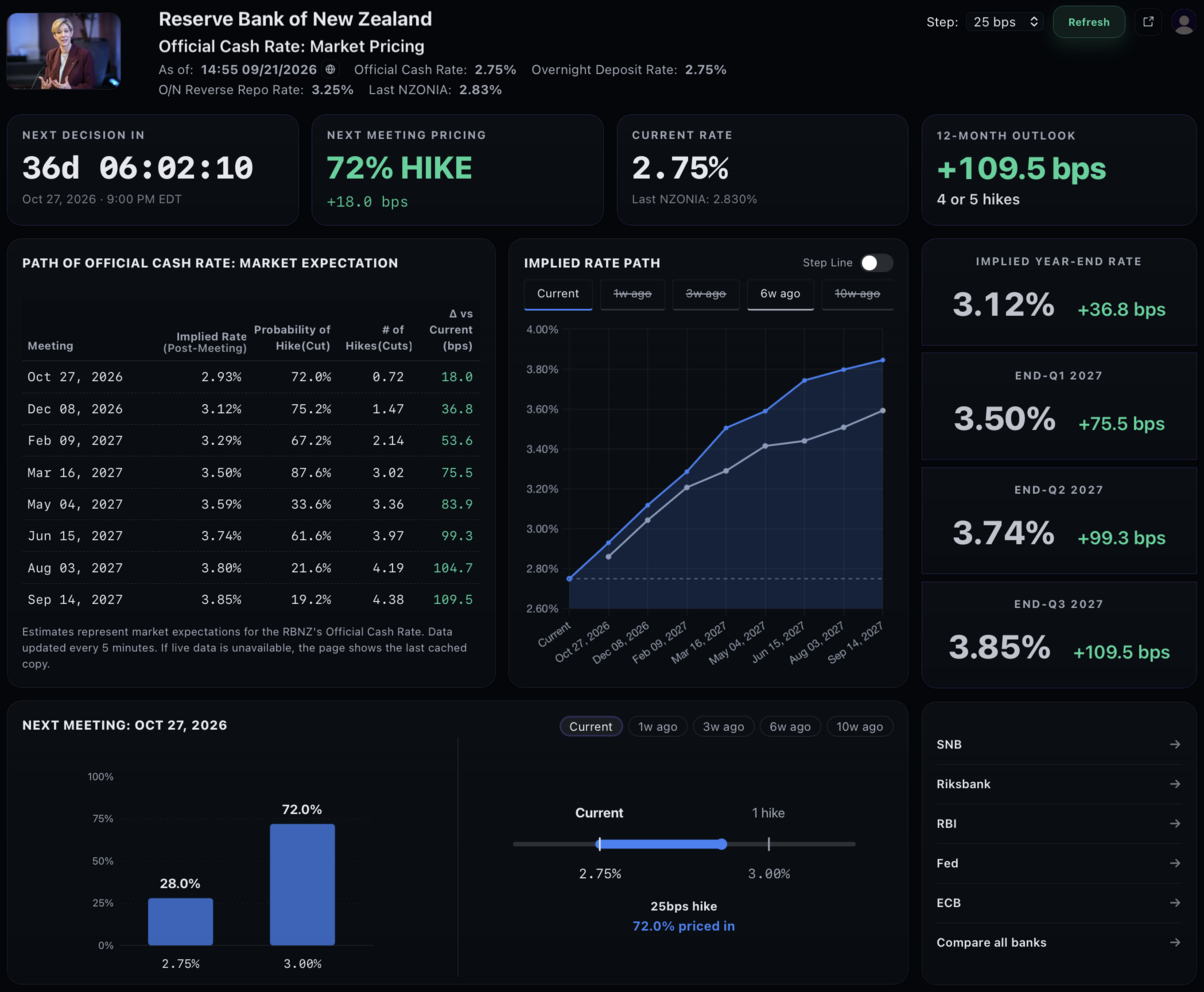The image size is (1204, 992).
Task: Select 10w ago in Next Meeting panel
Action: 860,727
